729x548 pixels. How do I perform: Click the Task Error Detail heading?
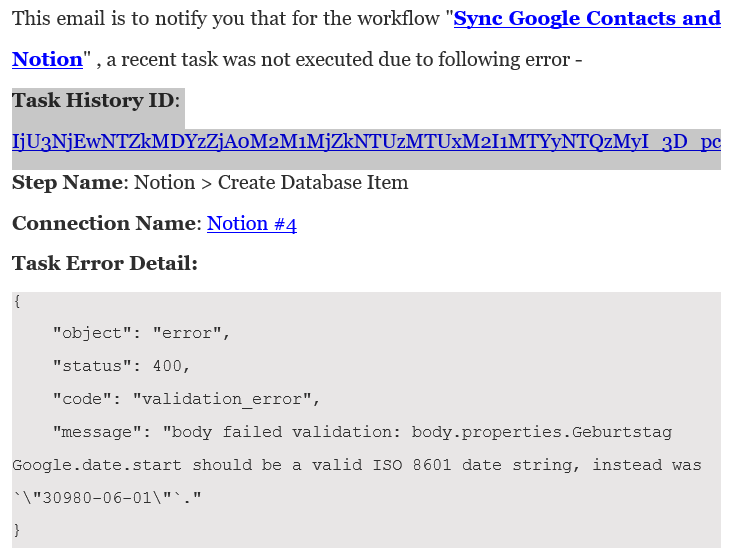click(x=105, y=264)
